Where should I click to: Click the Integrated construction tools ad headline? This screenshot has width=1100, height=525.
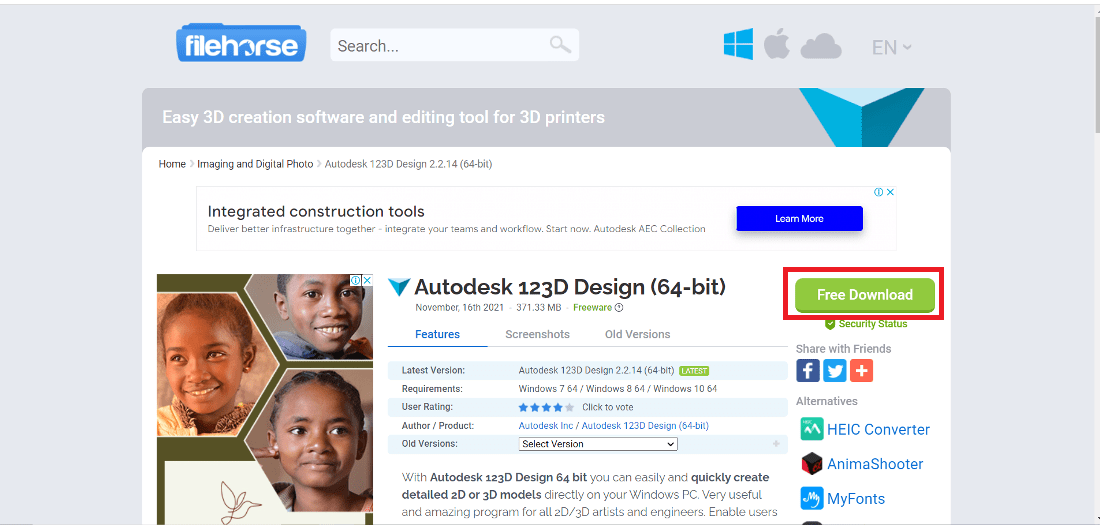click(x=316, y=211)
